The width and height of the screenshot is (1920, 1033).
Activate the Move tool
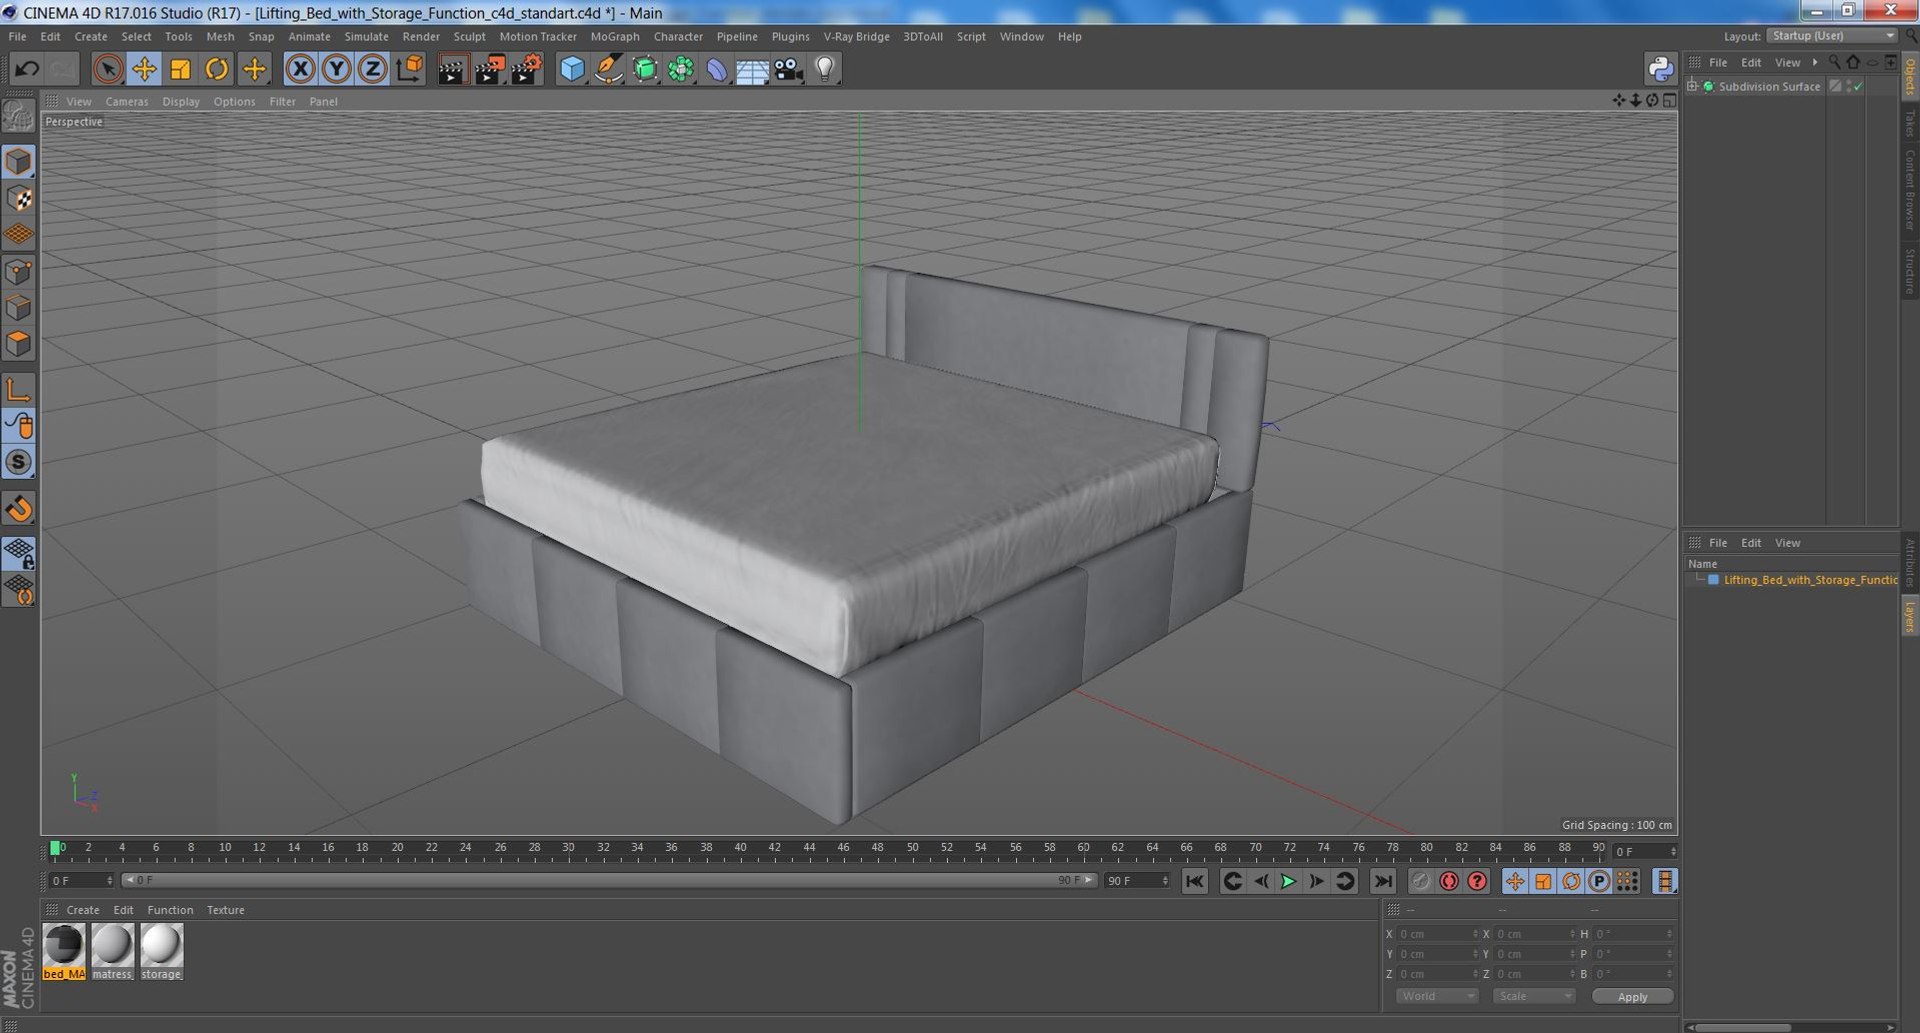tap(144, 69)
